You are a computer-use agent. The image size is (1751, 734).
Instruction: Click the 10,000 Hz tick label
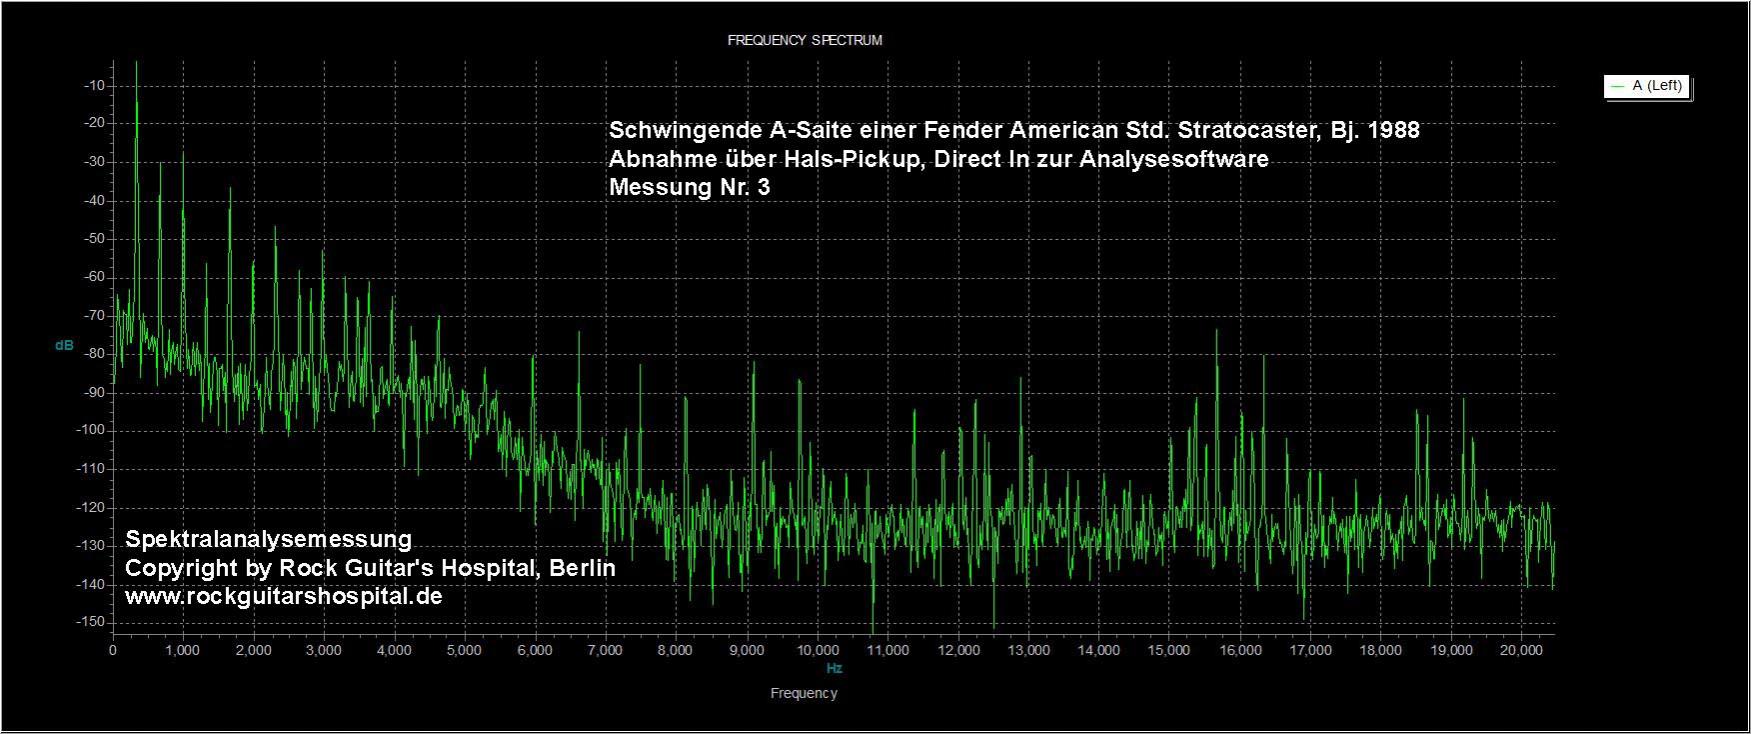coord(817,650)
